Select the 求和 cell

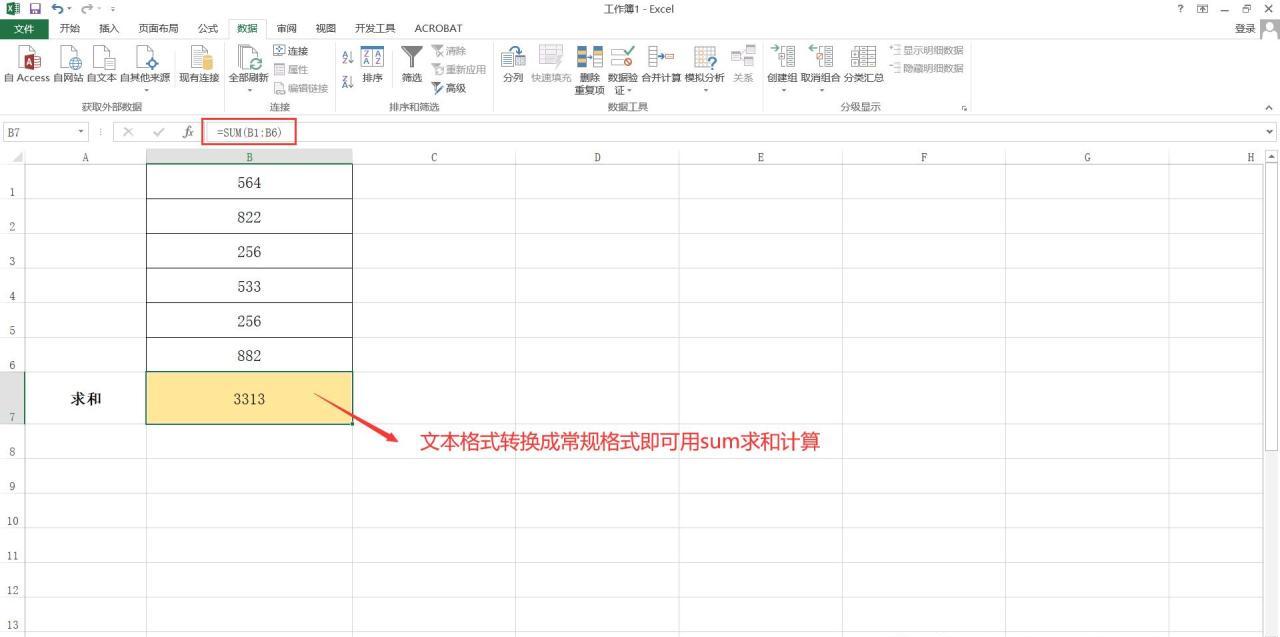click(85, 398)
